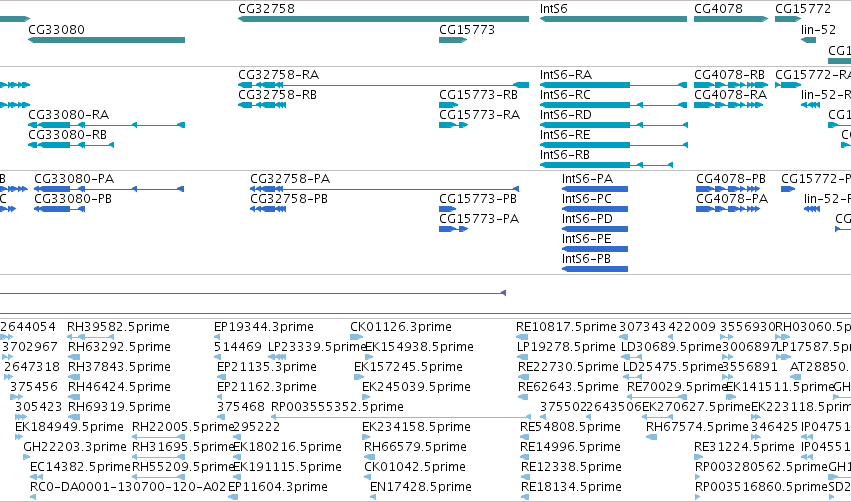Open EST RE22730.5prime
Viewport: 851px width, 502px height.
pos(568,367)
